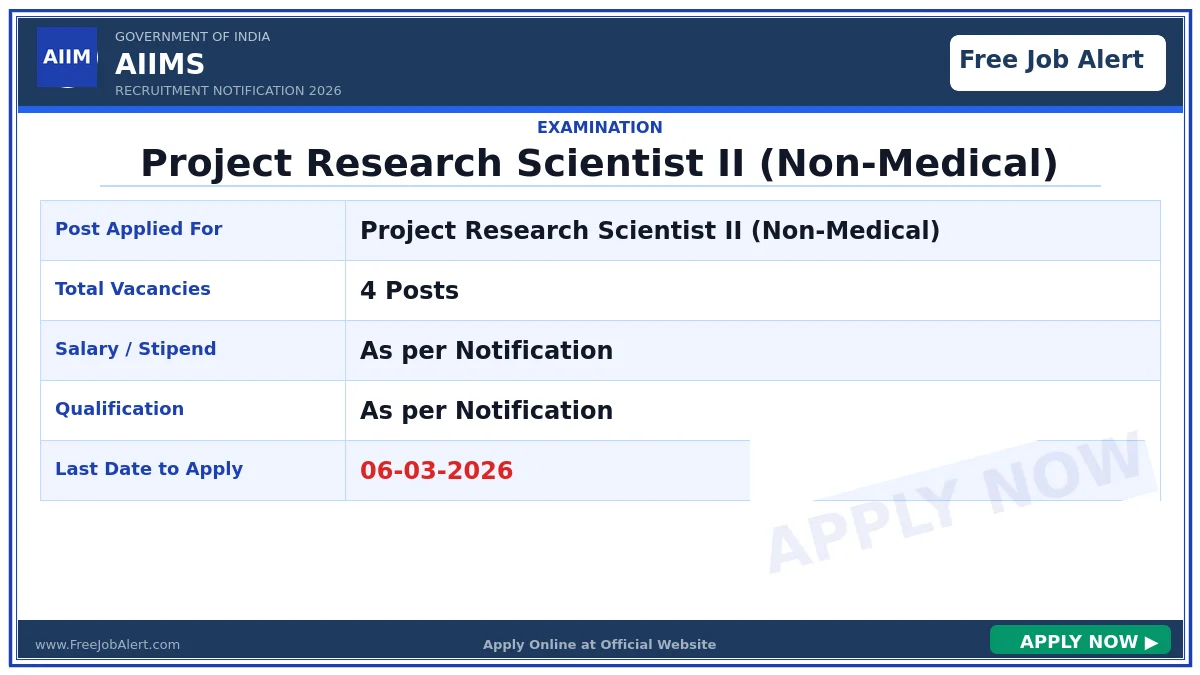
Task: Open the www.FreeJobAlert.com link
Action: (108, 645)
